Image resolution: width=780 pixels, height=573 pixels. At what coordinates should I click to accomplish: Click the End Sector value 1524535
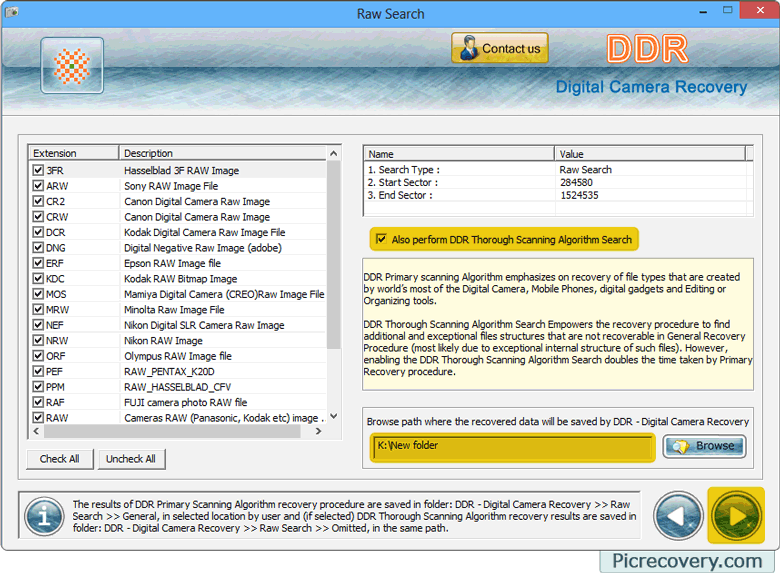point(580,195)
